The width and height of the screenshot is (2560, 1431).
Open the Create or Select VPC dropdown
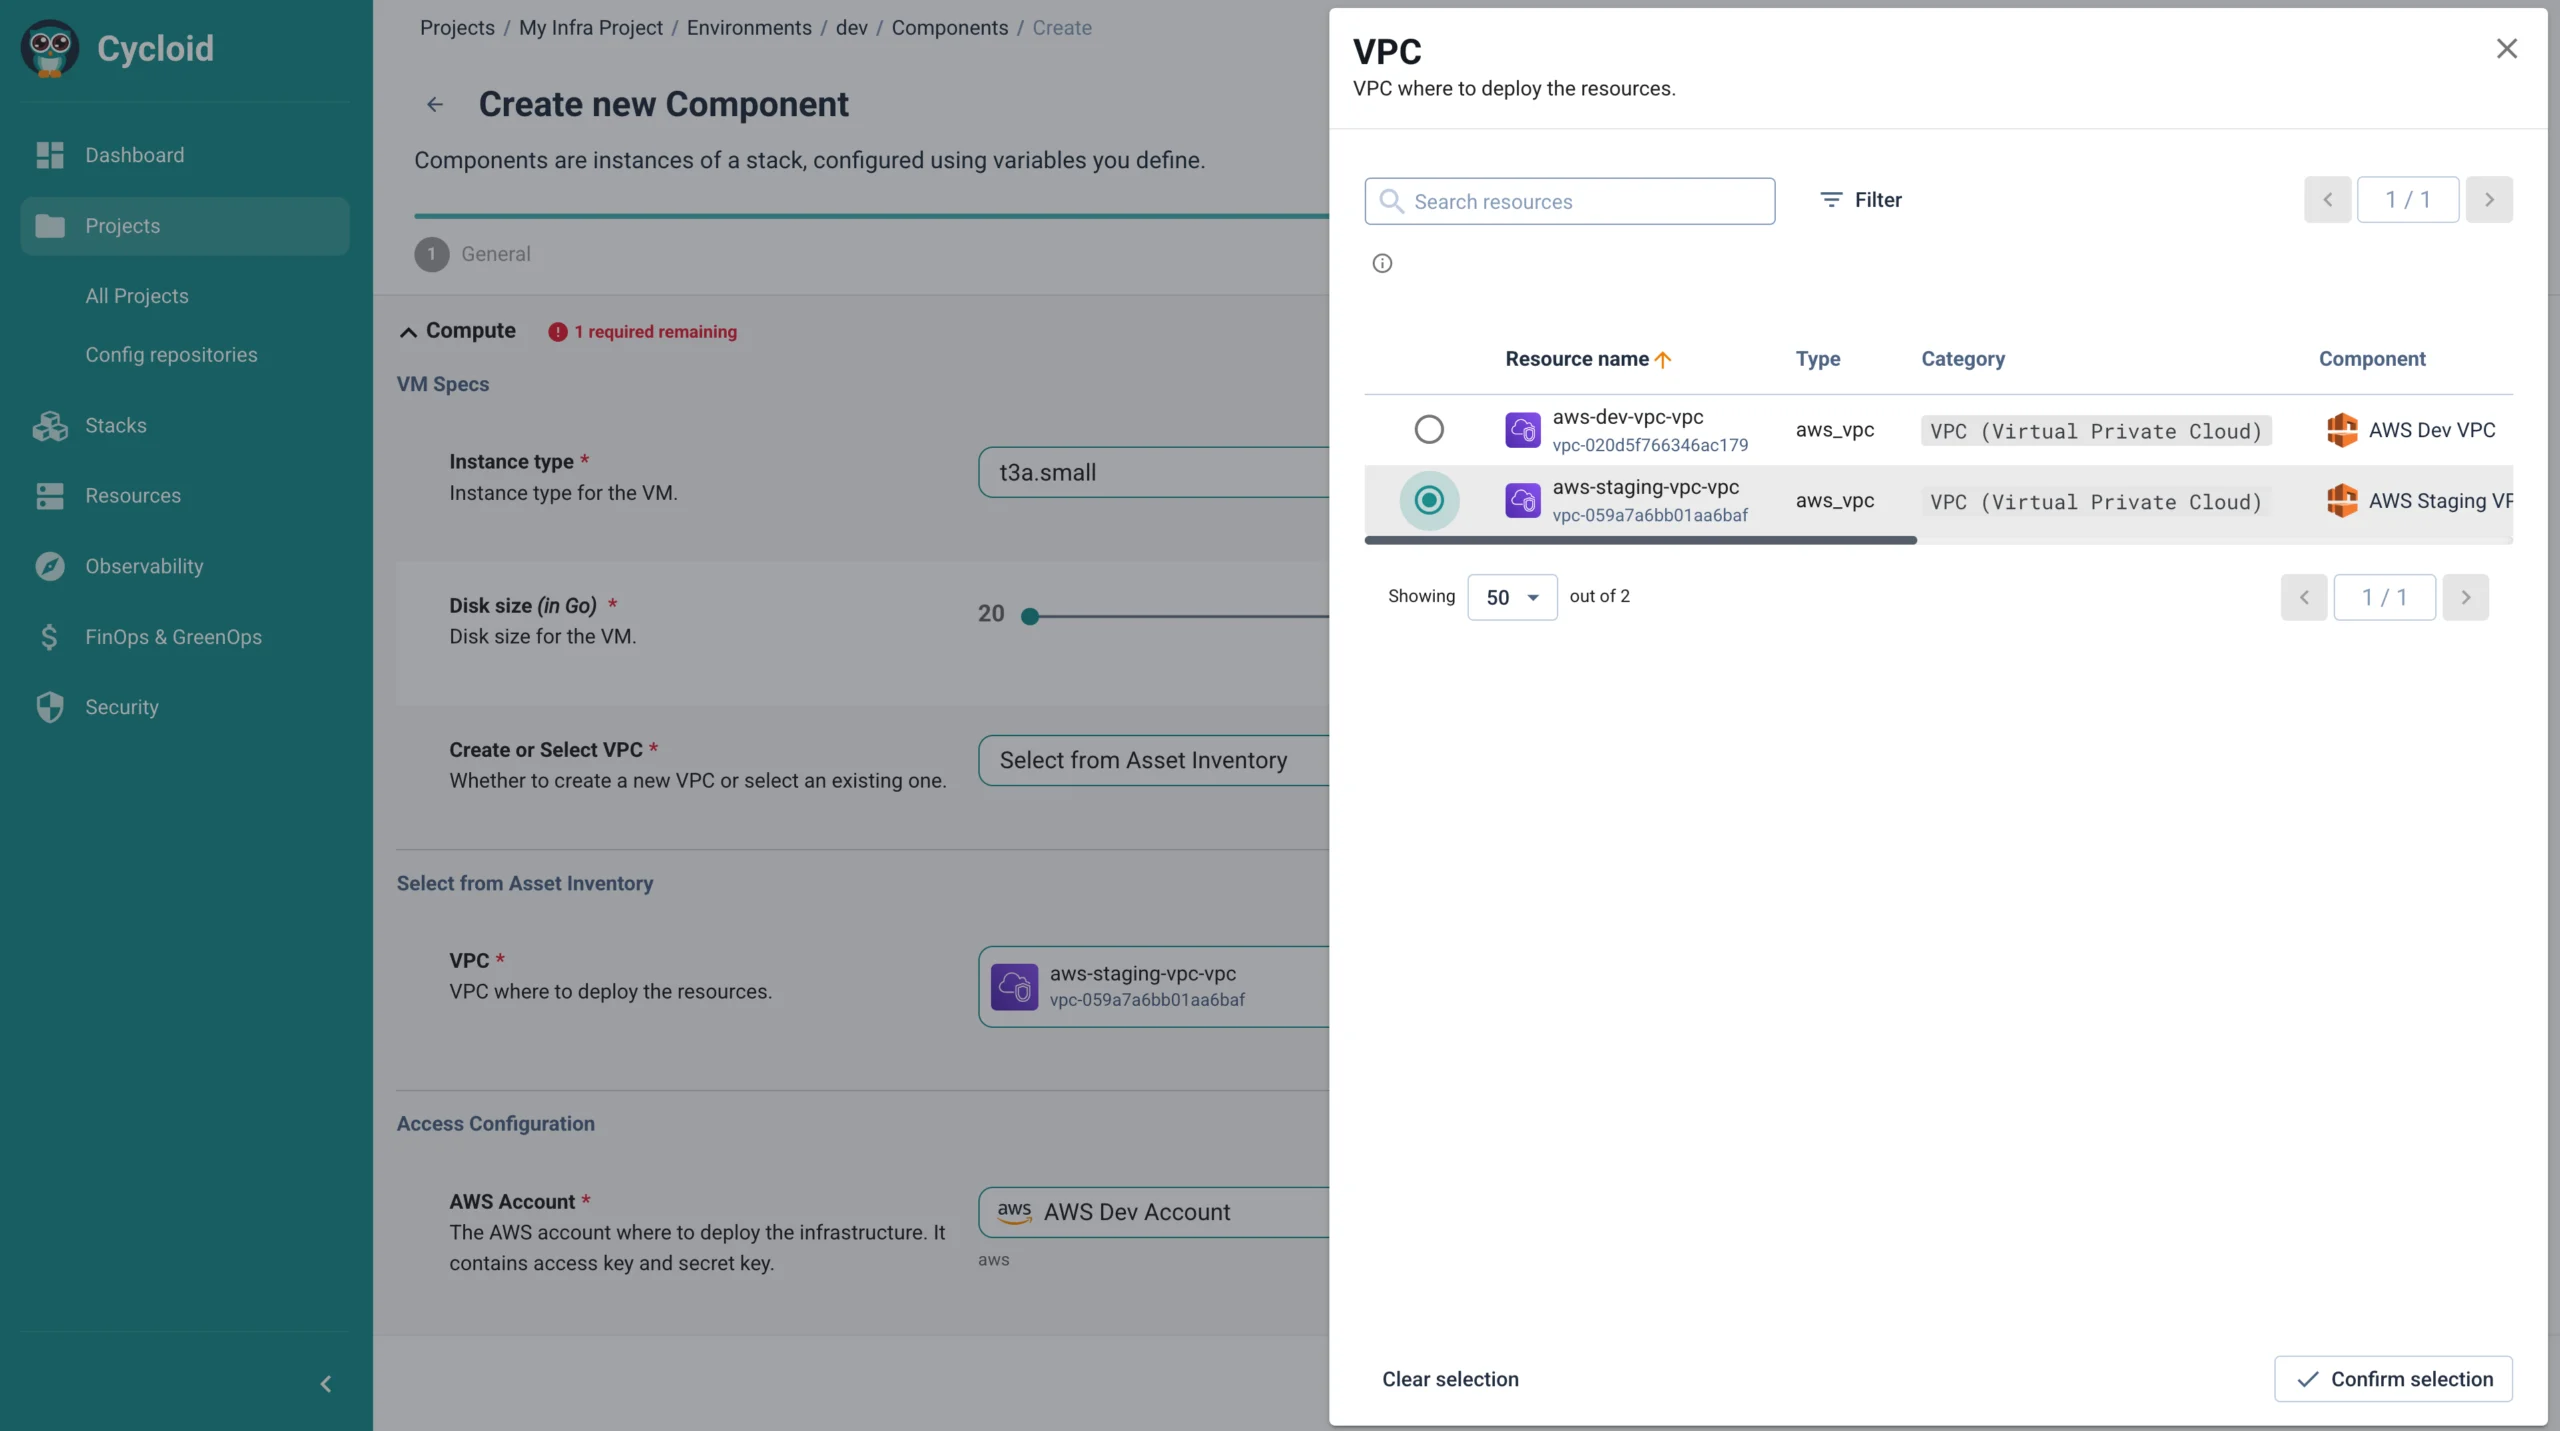click(x=1153, y=760)
